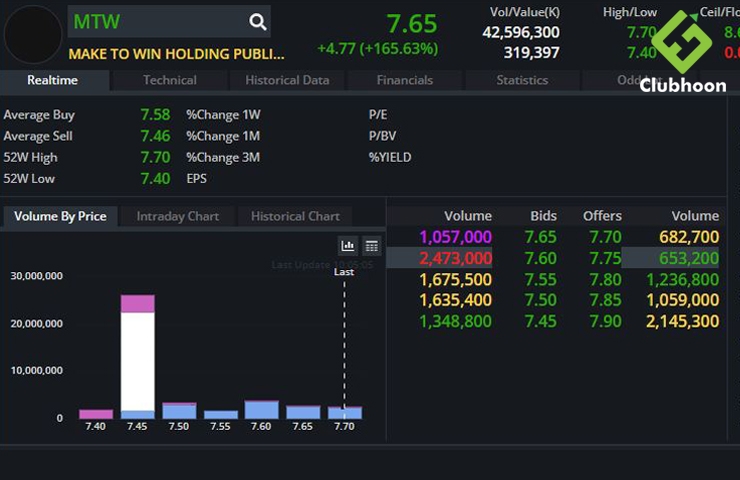Click offer volume 653,200
The image size is (740, 480).
[x=689, y=258]
